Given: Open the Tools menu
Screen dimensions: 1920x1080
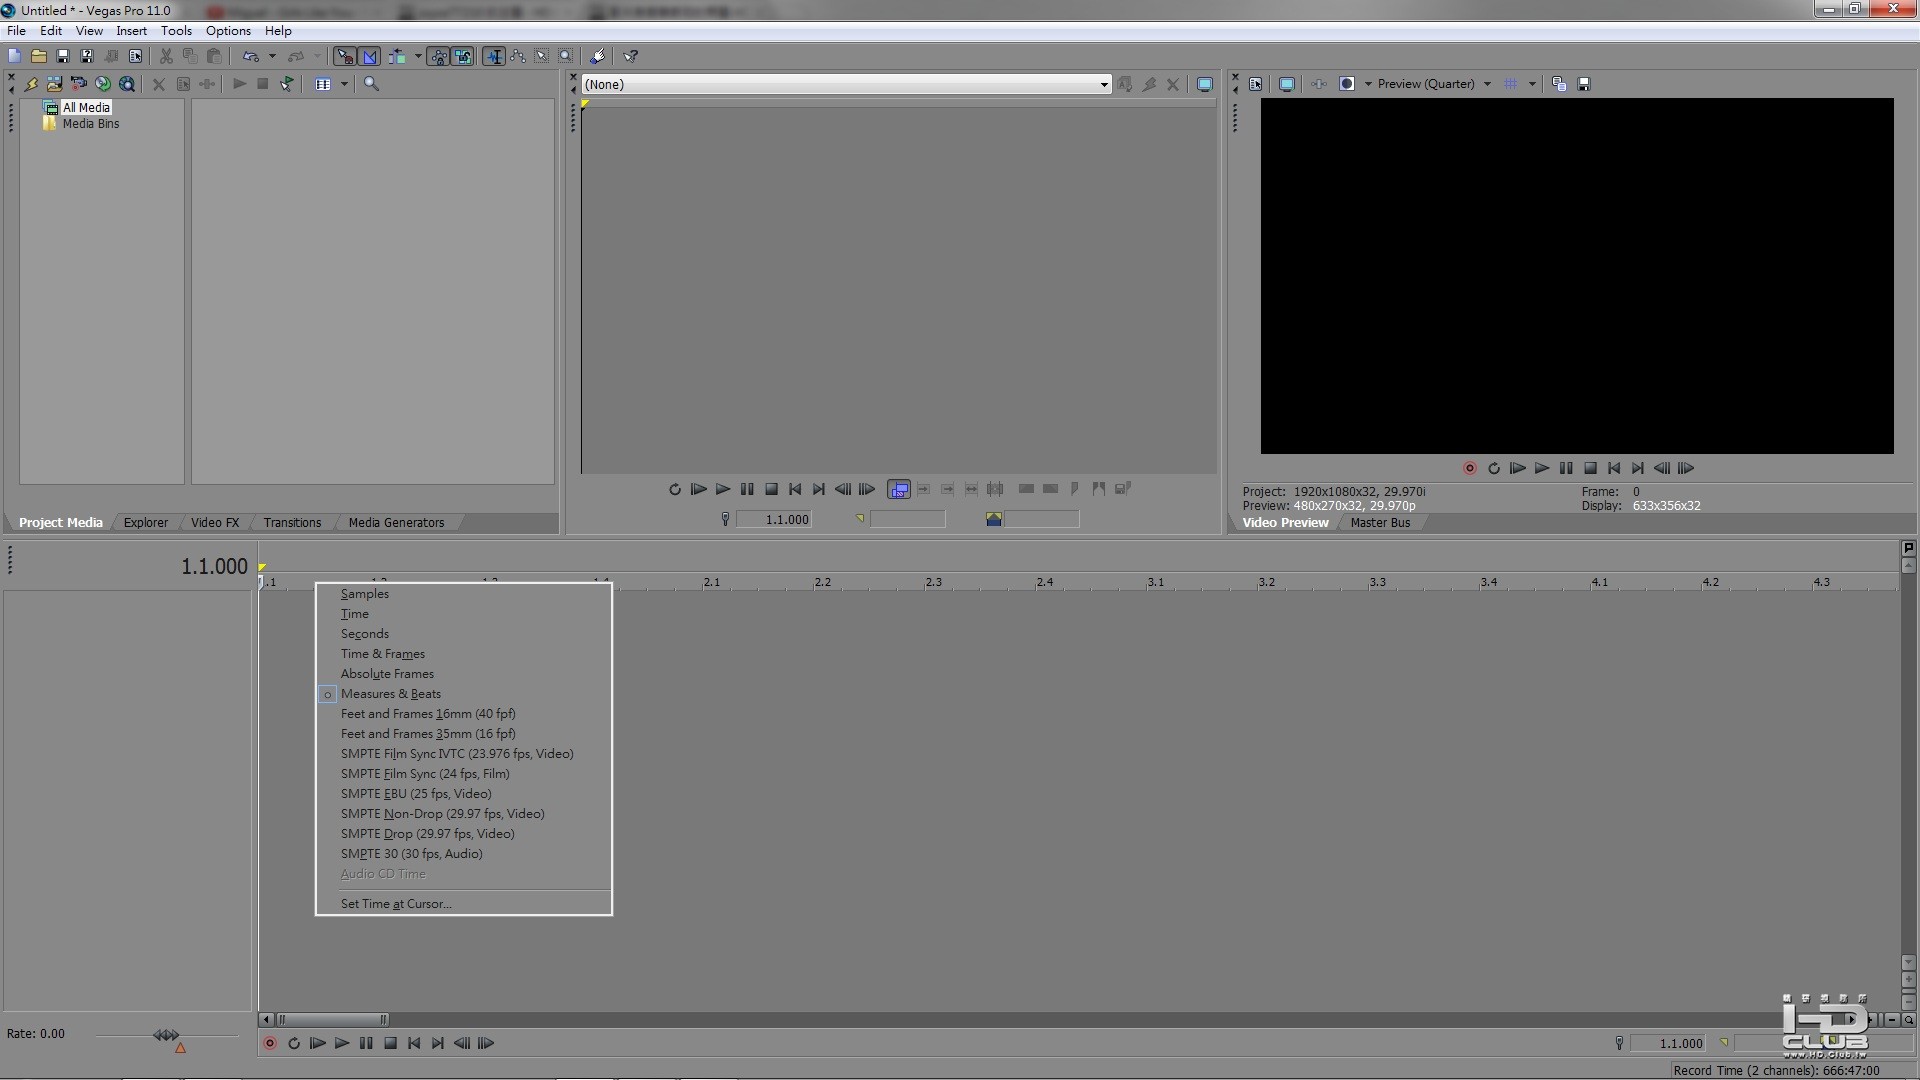Looking at the screenshot, I should (x=176, y=31).
